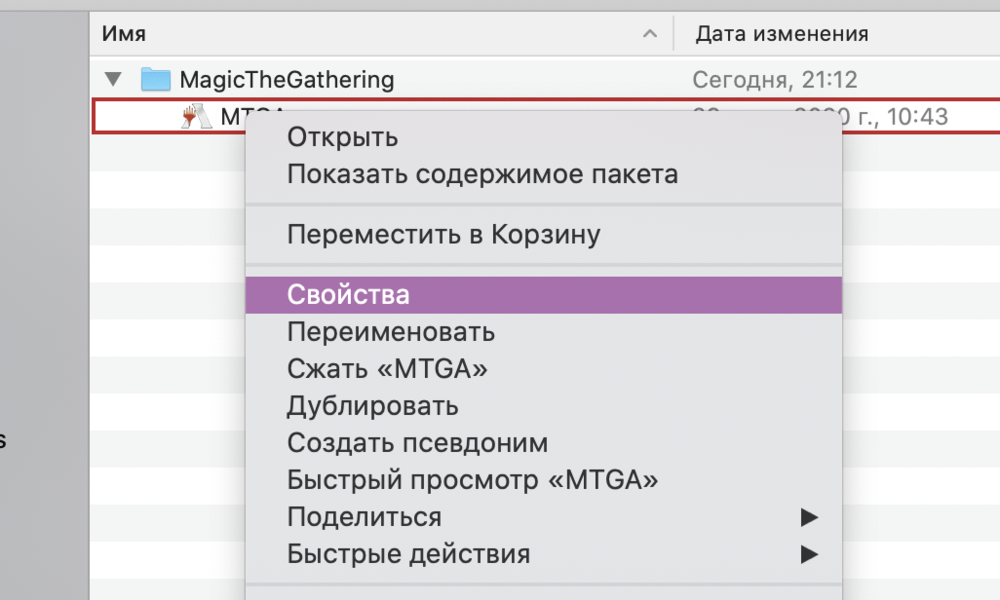Image resolution: width=1000 pixels, height=600 pixels.
Task: Collapse the MagicTheGathering folder disclosure triangle
Action: (x=113, y=79)
